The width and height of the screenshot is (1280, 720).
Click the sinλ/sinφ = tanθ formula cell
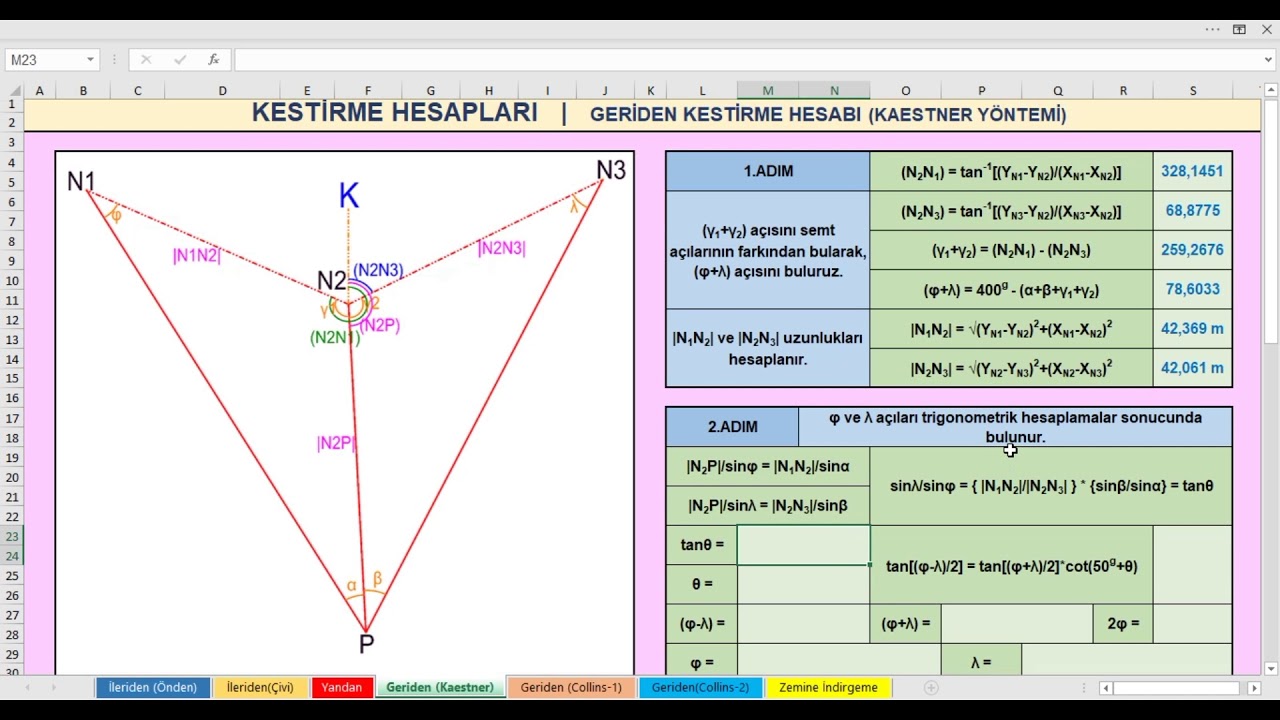coord(1051,486)
